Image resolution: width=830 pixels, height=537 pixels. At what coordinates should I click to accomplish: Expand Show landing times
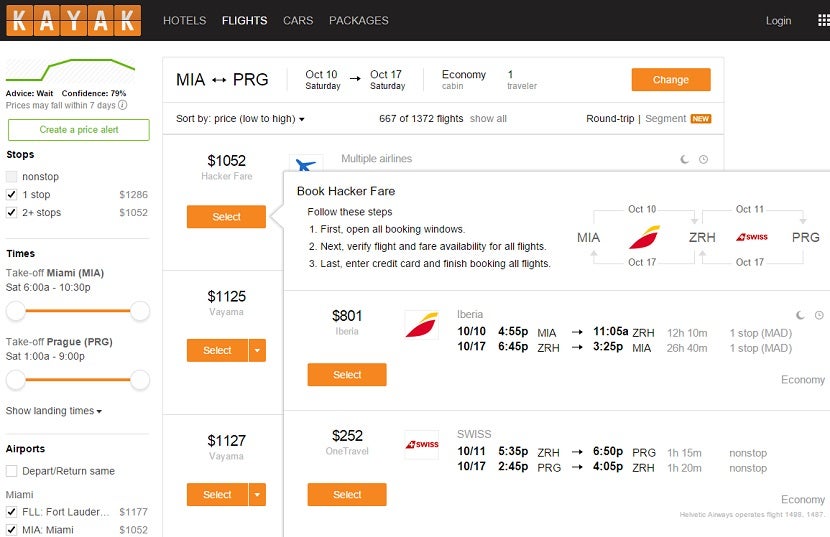[53, 410]
